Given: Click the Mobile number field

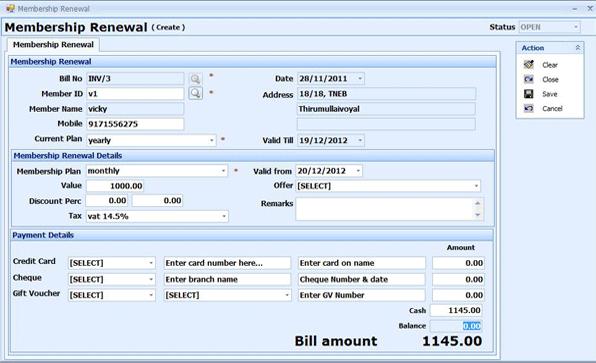Looking at the screenshot, I should (135, 124).
